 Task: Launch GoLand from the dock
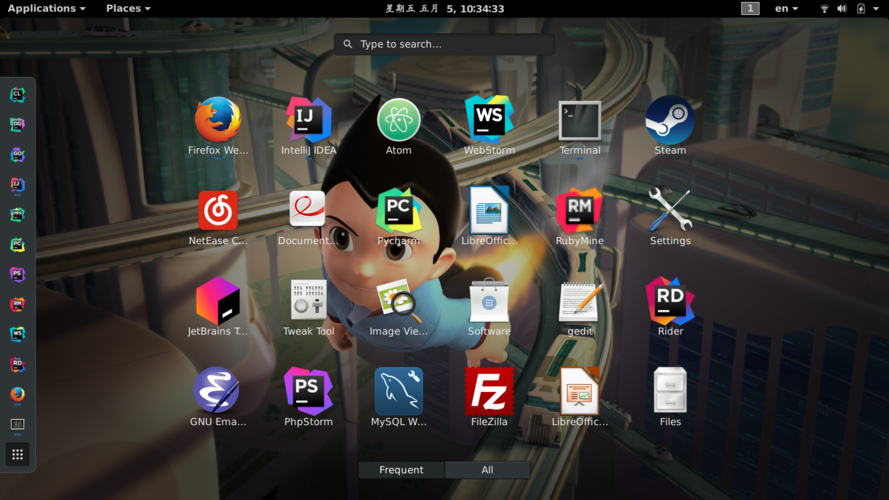click(18, 155)
